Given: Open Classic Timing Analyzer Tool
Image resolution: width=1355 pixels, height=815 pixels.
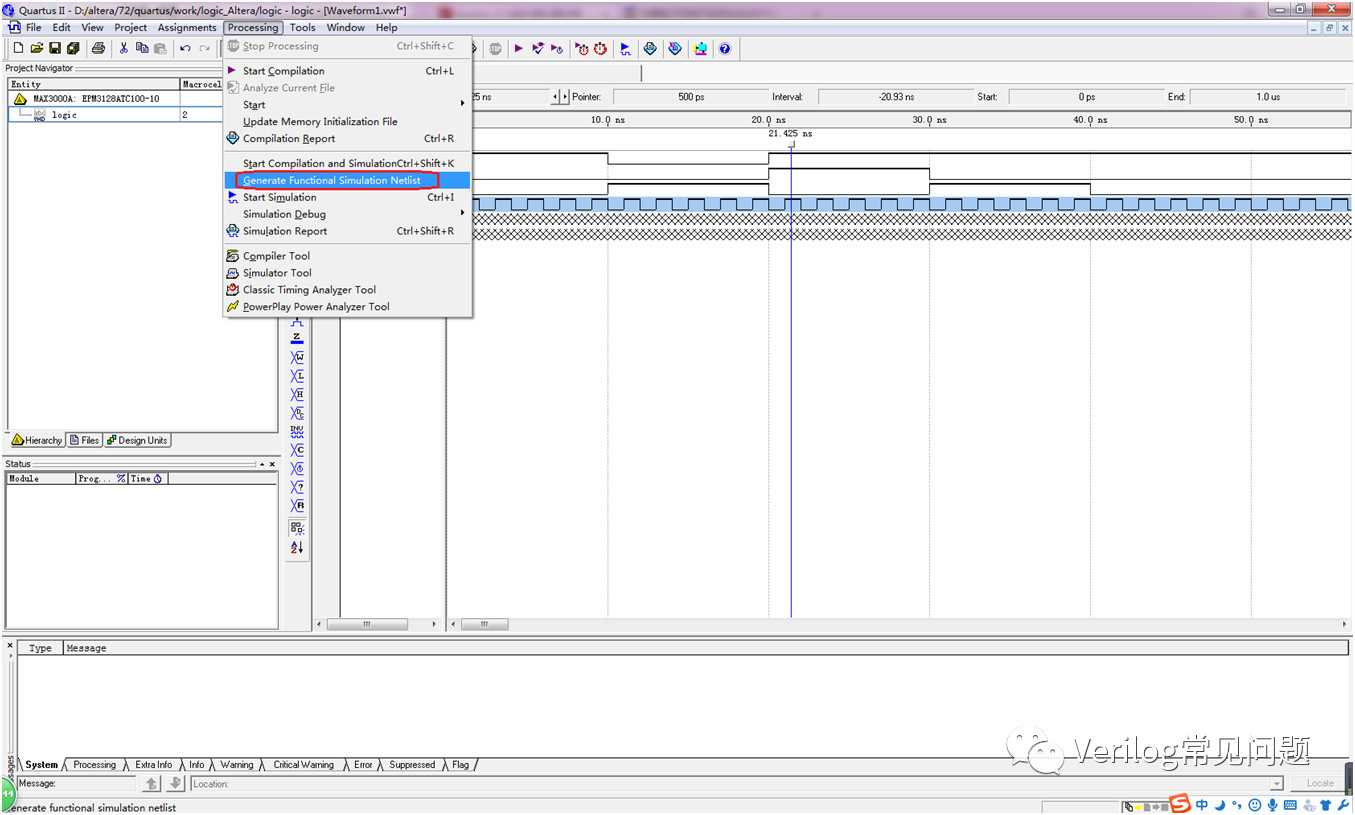Looking at the screenshot, I should coord(346,289).
